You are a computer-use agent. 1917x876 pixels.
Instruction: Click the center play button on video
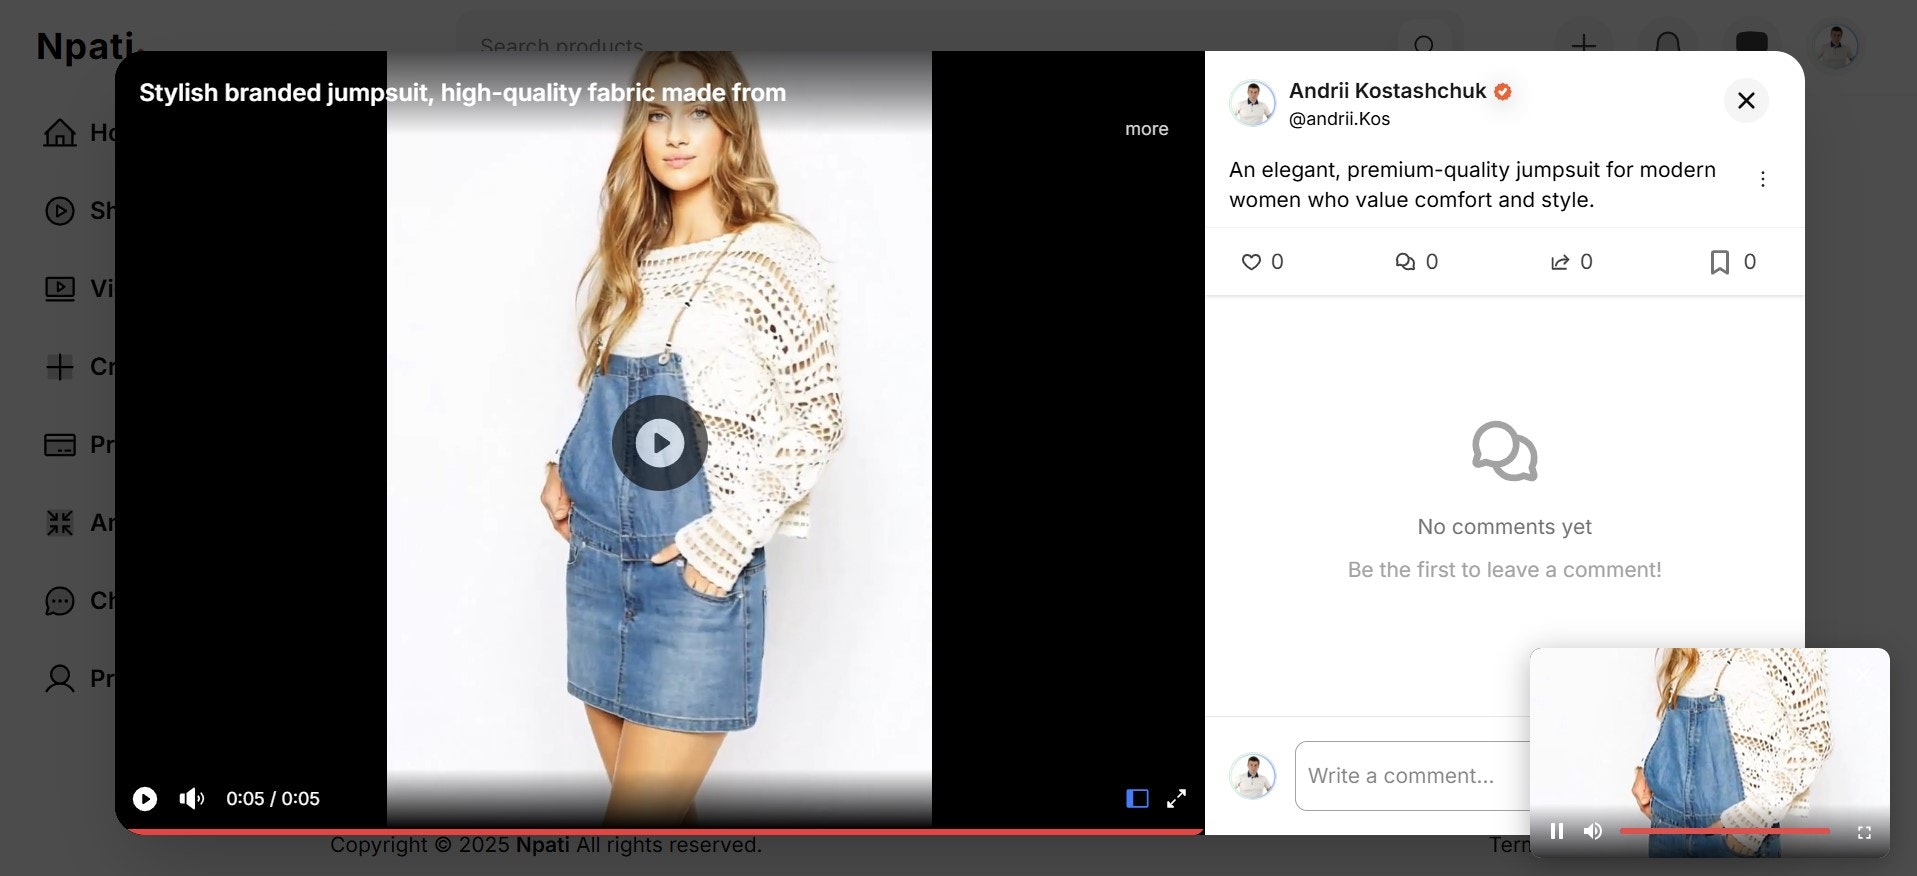click(x=660, y=443)
